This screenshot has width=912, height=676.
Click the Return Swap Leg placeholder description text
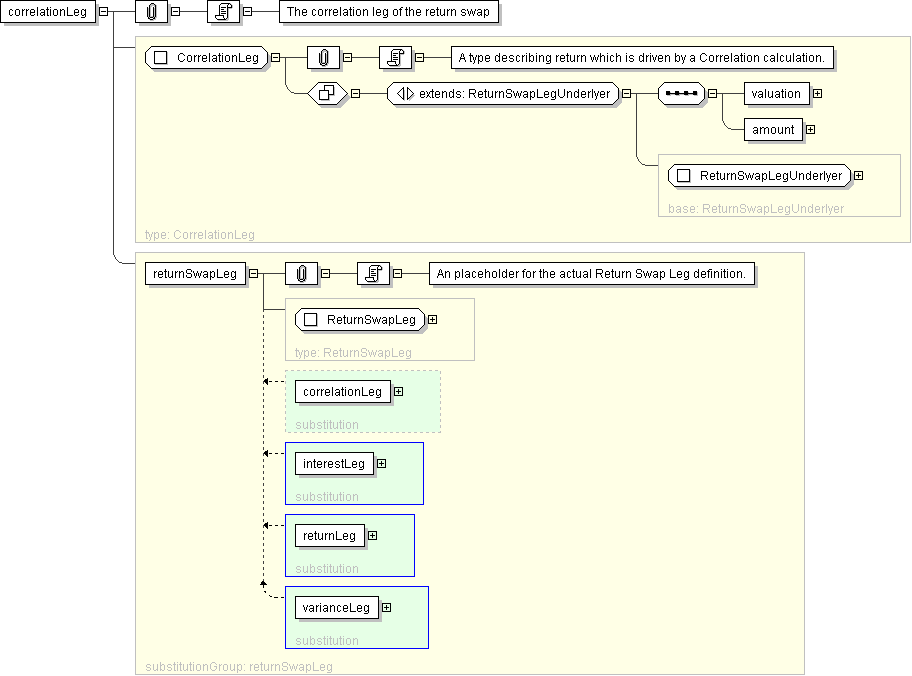coord(592,274)
